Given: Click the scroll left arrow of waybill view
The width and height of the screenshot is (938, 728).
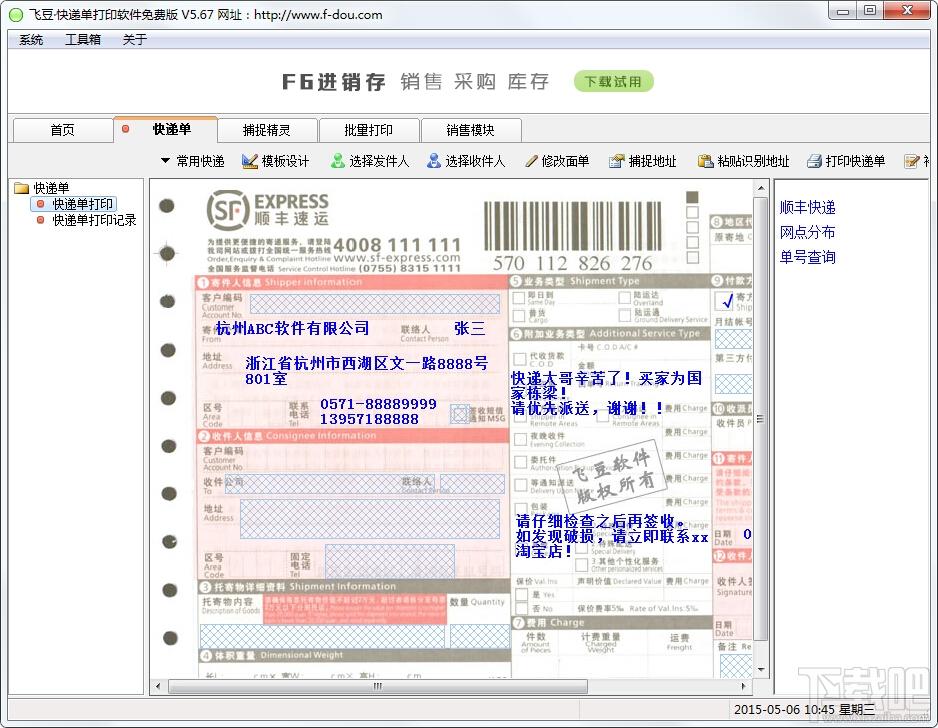Looking at the screenshot, I should pyautogui.click(x=158, y=686).
